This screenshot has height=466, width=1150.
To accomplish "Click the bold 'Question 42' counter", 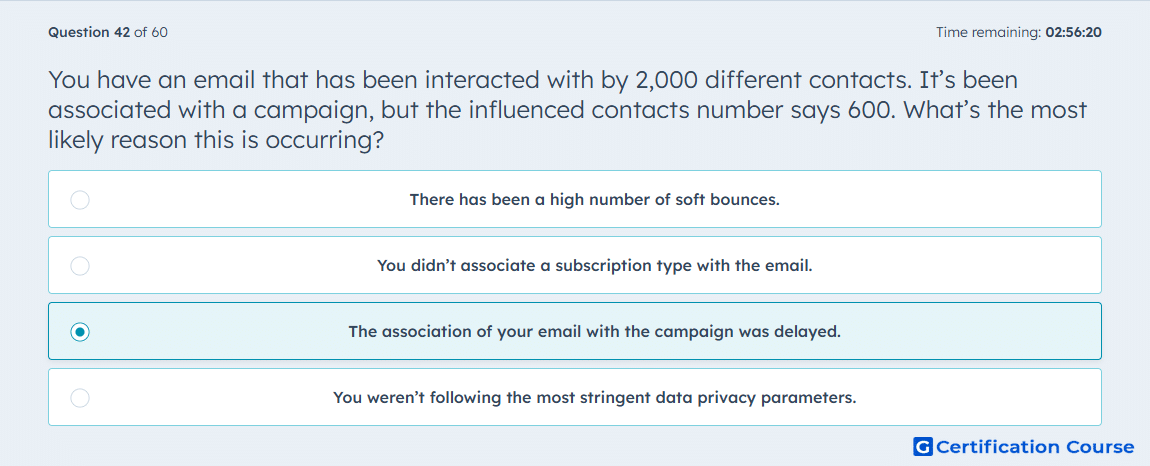I will [x=88, y=33].
